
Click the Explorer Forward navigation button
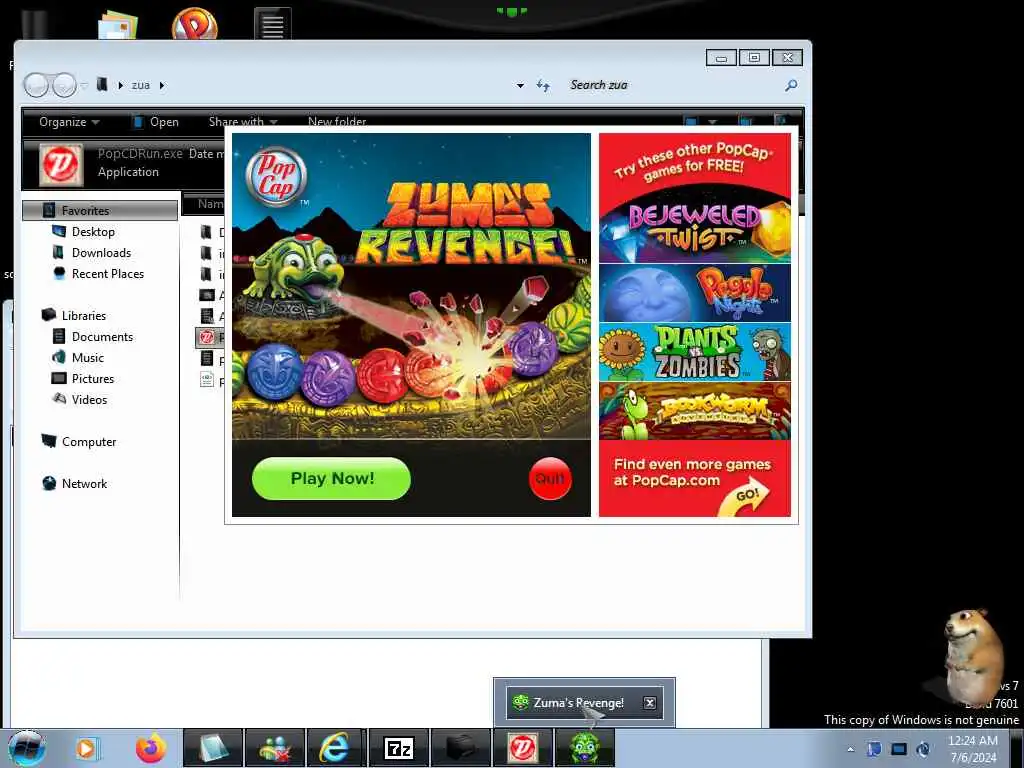coord(64,85)
